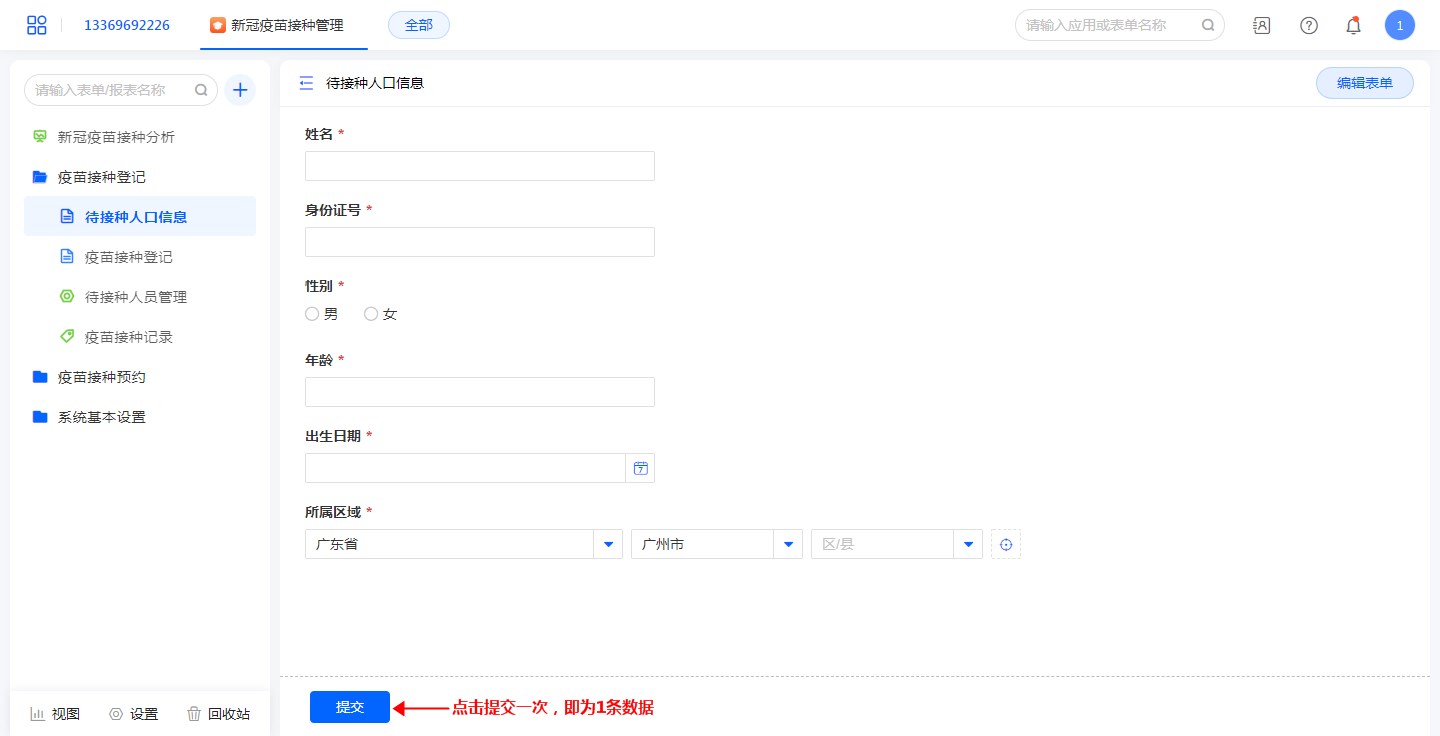The height and width of the screenshot is (736, 1440).
Task: Click the 姓名 input field
Action: [480, 166]
